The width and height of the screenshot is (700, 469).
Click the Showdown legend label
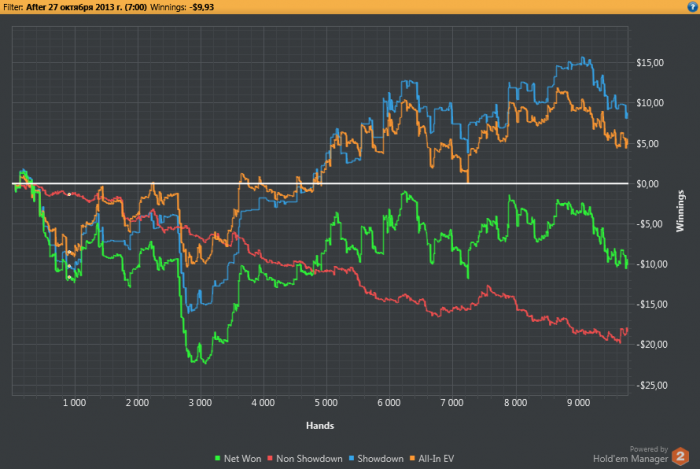point(380,459)
